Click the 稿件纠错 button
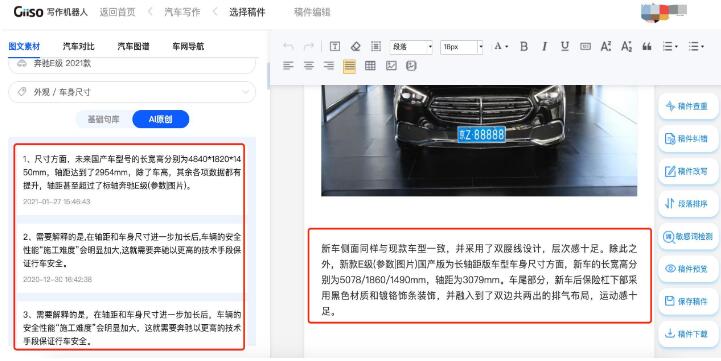This screenshot has height=361, width=721. tap(688, 138)
